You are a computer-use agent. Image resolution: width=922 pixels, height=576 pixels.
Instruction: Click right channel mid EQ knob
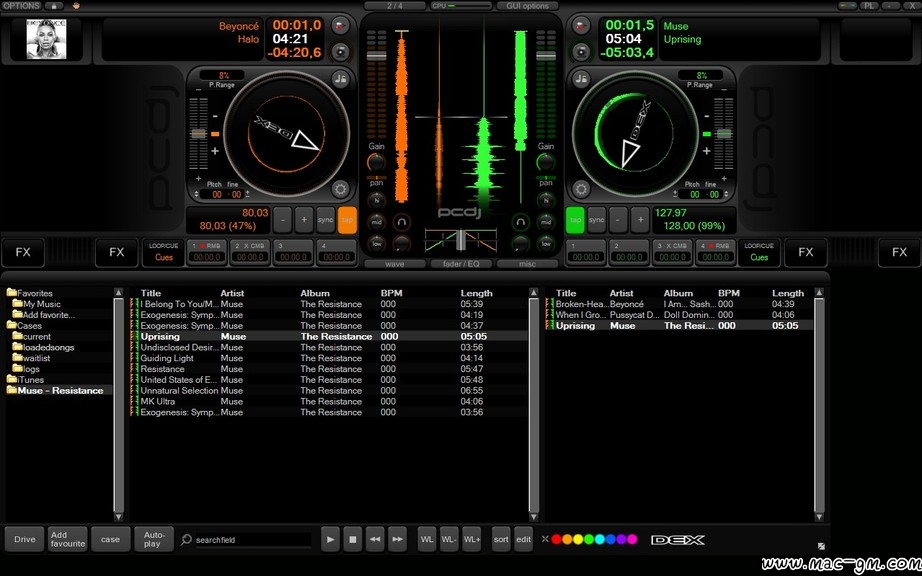point(546,222)
